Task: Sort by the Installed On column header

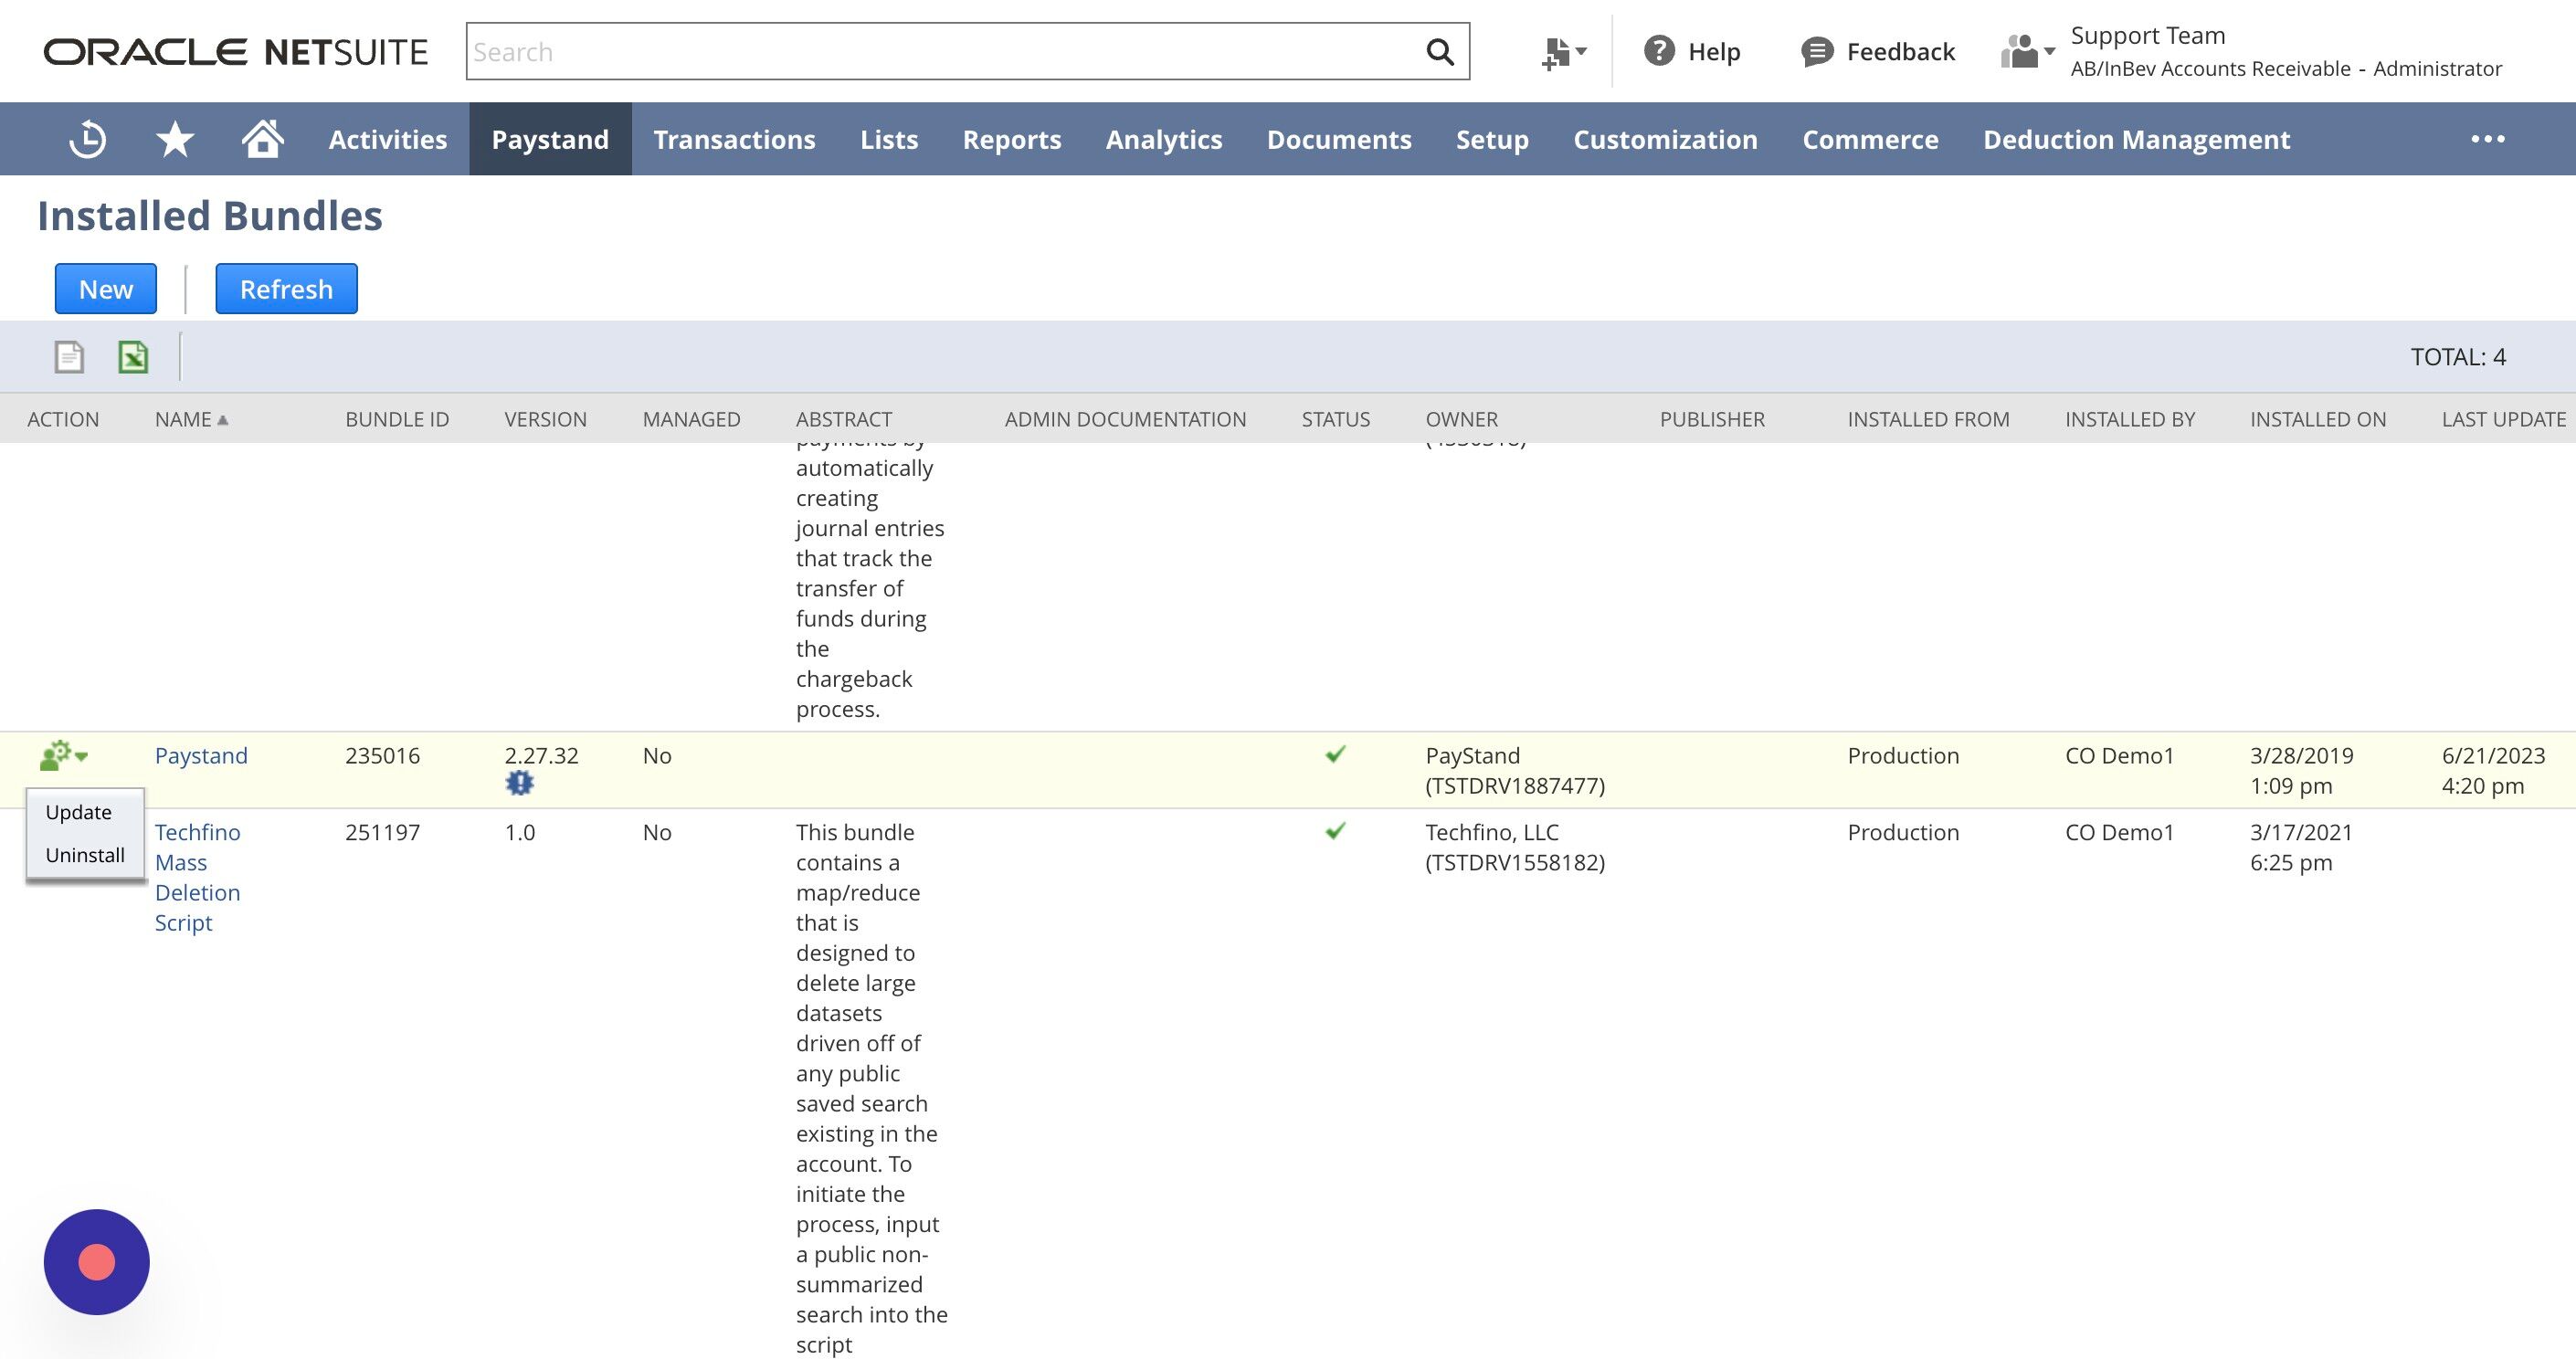Action: pos(2318,419)
